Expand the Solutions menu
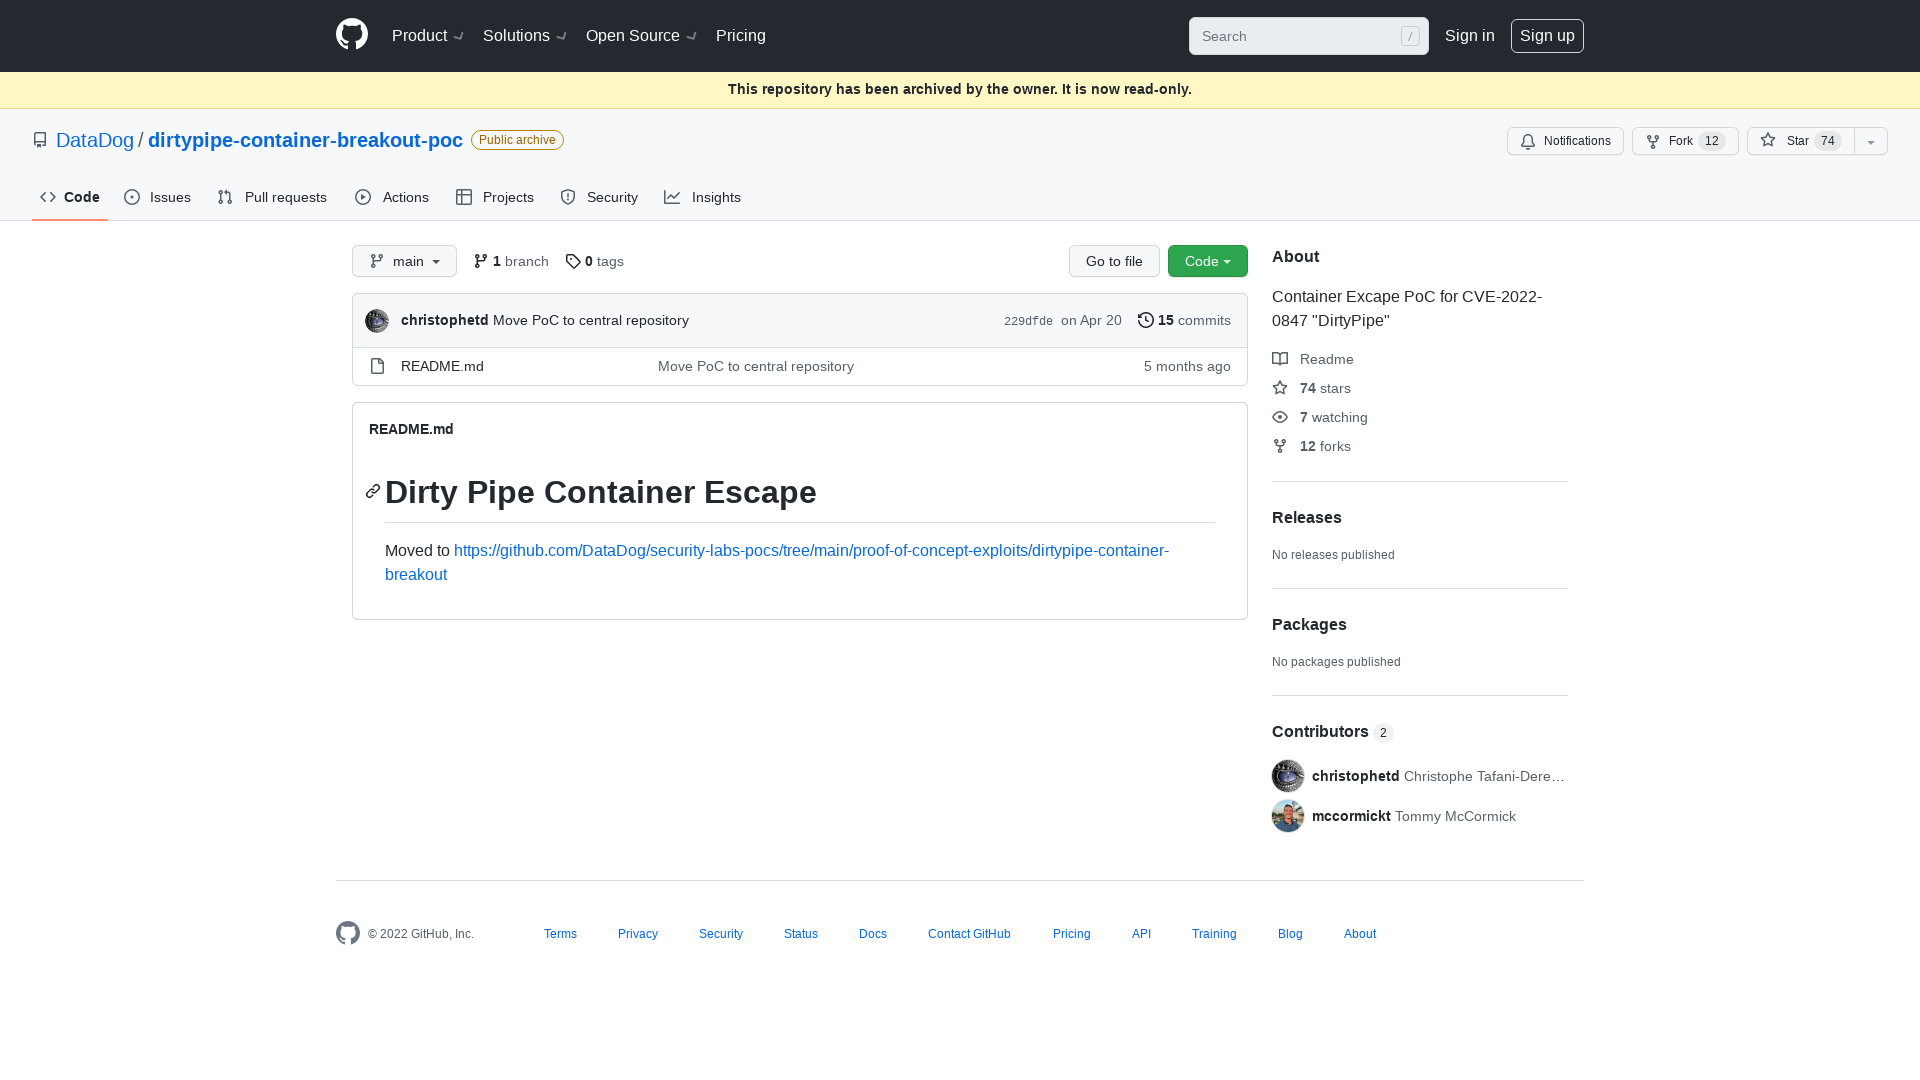This screenshot has width=1920, height=1080. click(x=525, y=36)
